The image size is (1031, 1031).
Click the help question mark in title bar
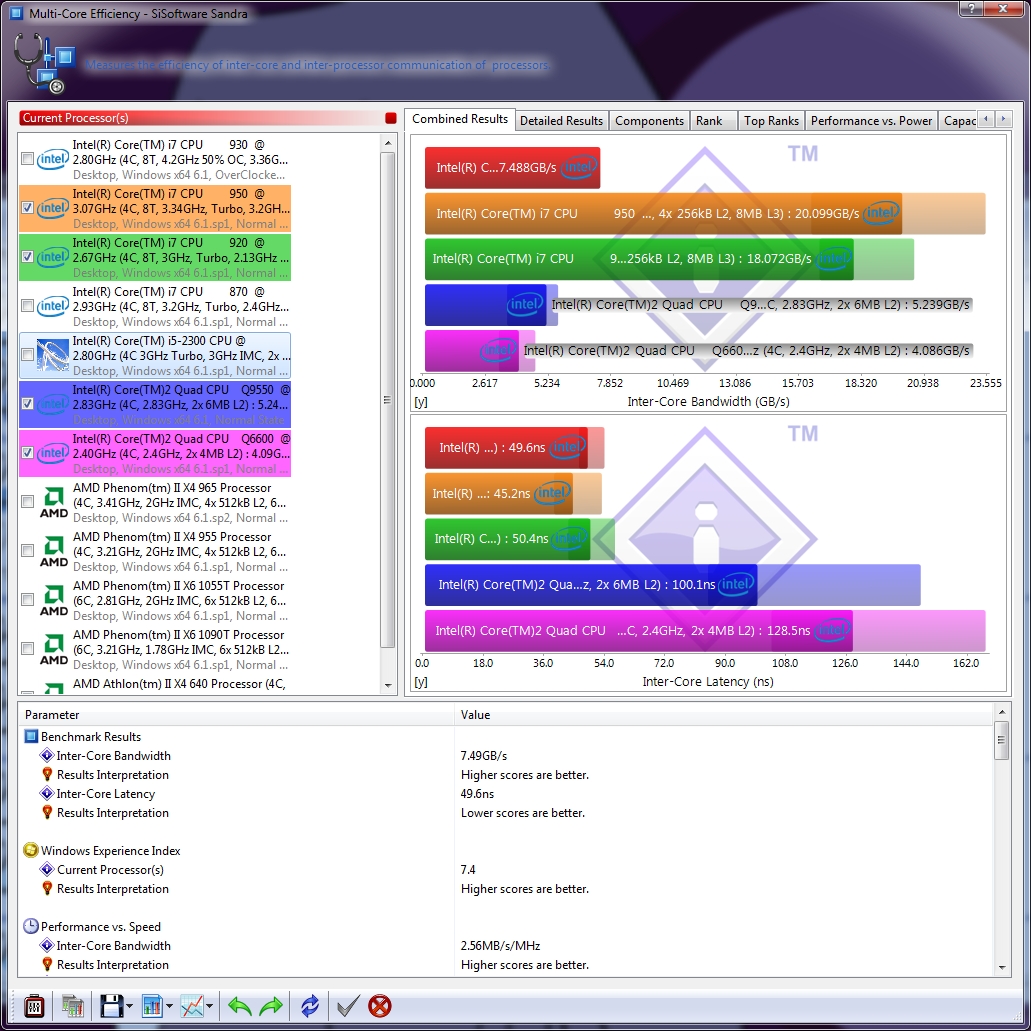coord(971,9)
